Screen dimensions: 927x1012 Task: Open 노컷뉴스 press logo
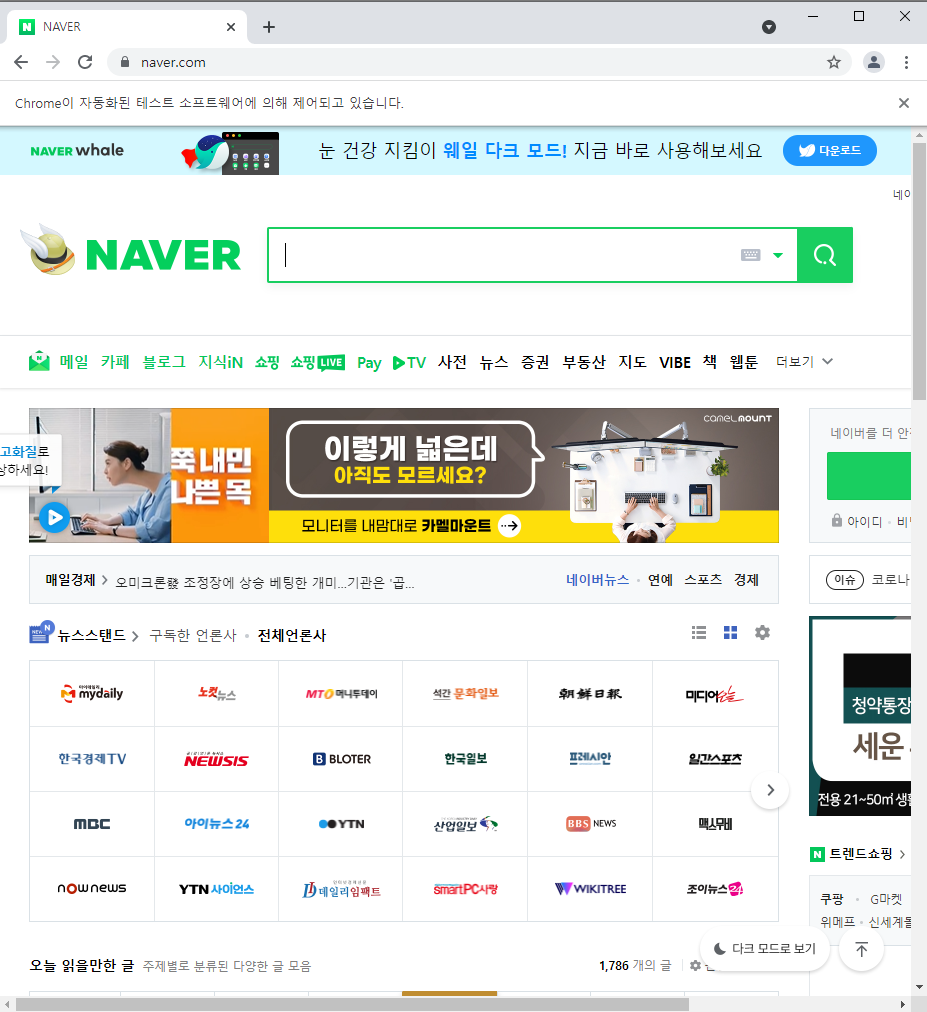pyautogui.click(x=216, y=694)
